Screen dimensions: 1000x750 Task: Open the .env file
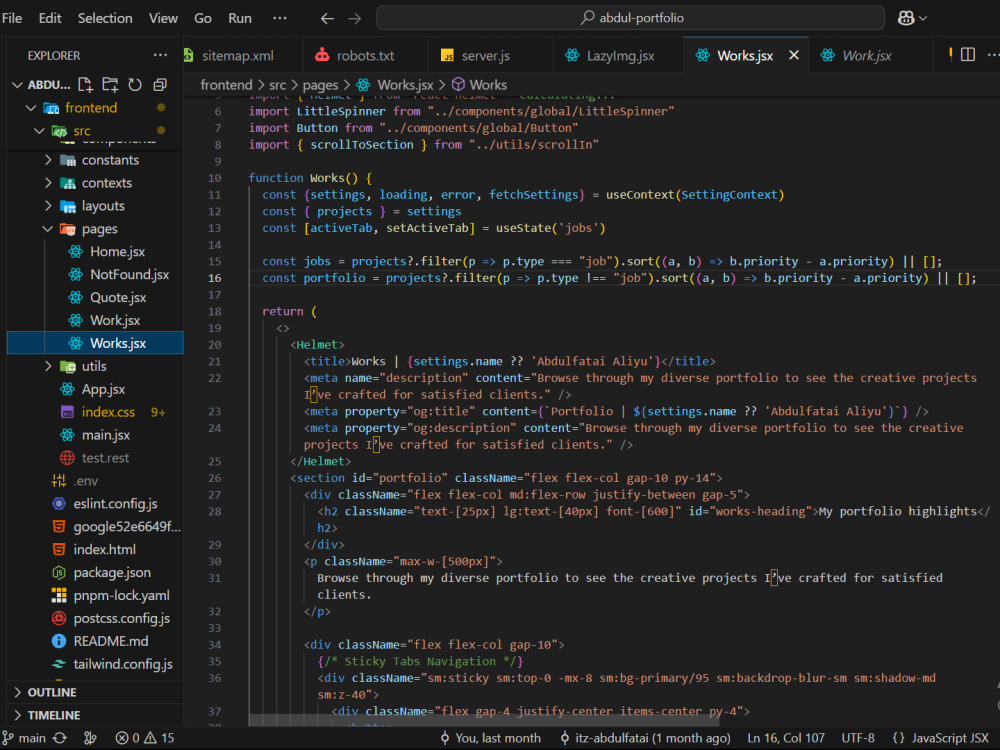pyautogui.click(x=96, y=481)
